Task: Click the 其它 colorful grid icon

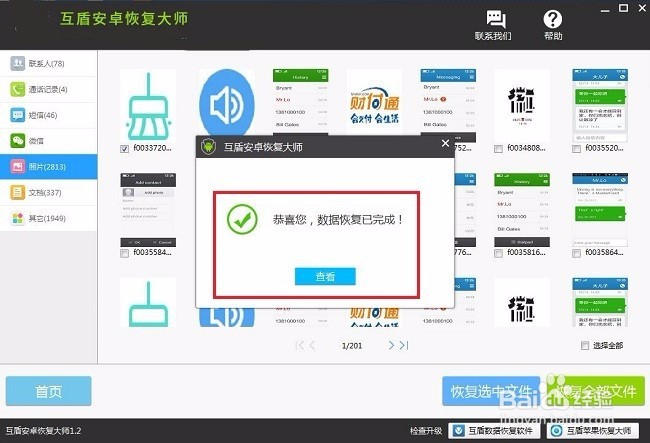Action: (x=17, y=218)
